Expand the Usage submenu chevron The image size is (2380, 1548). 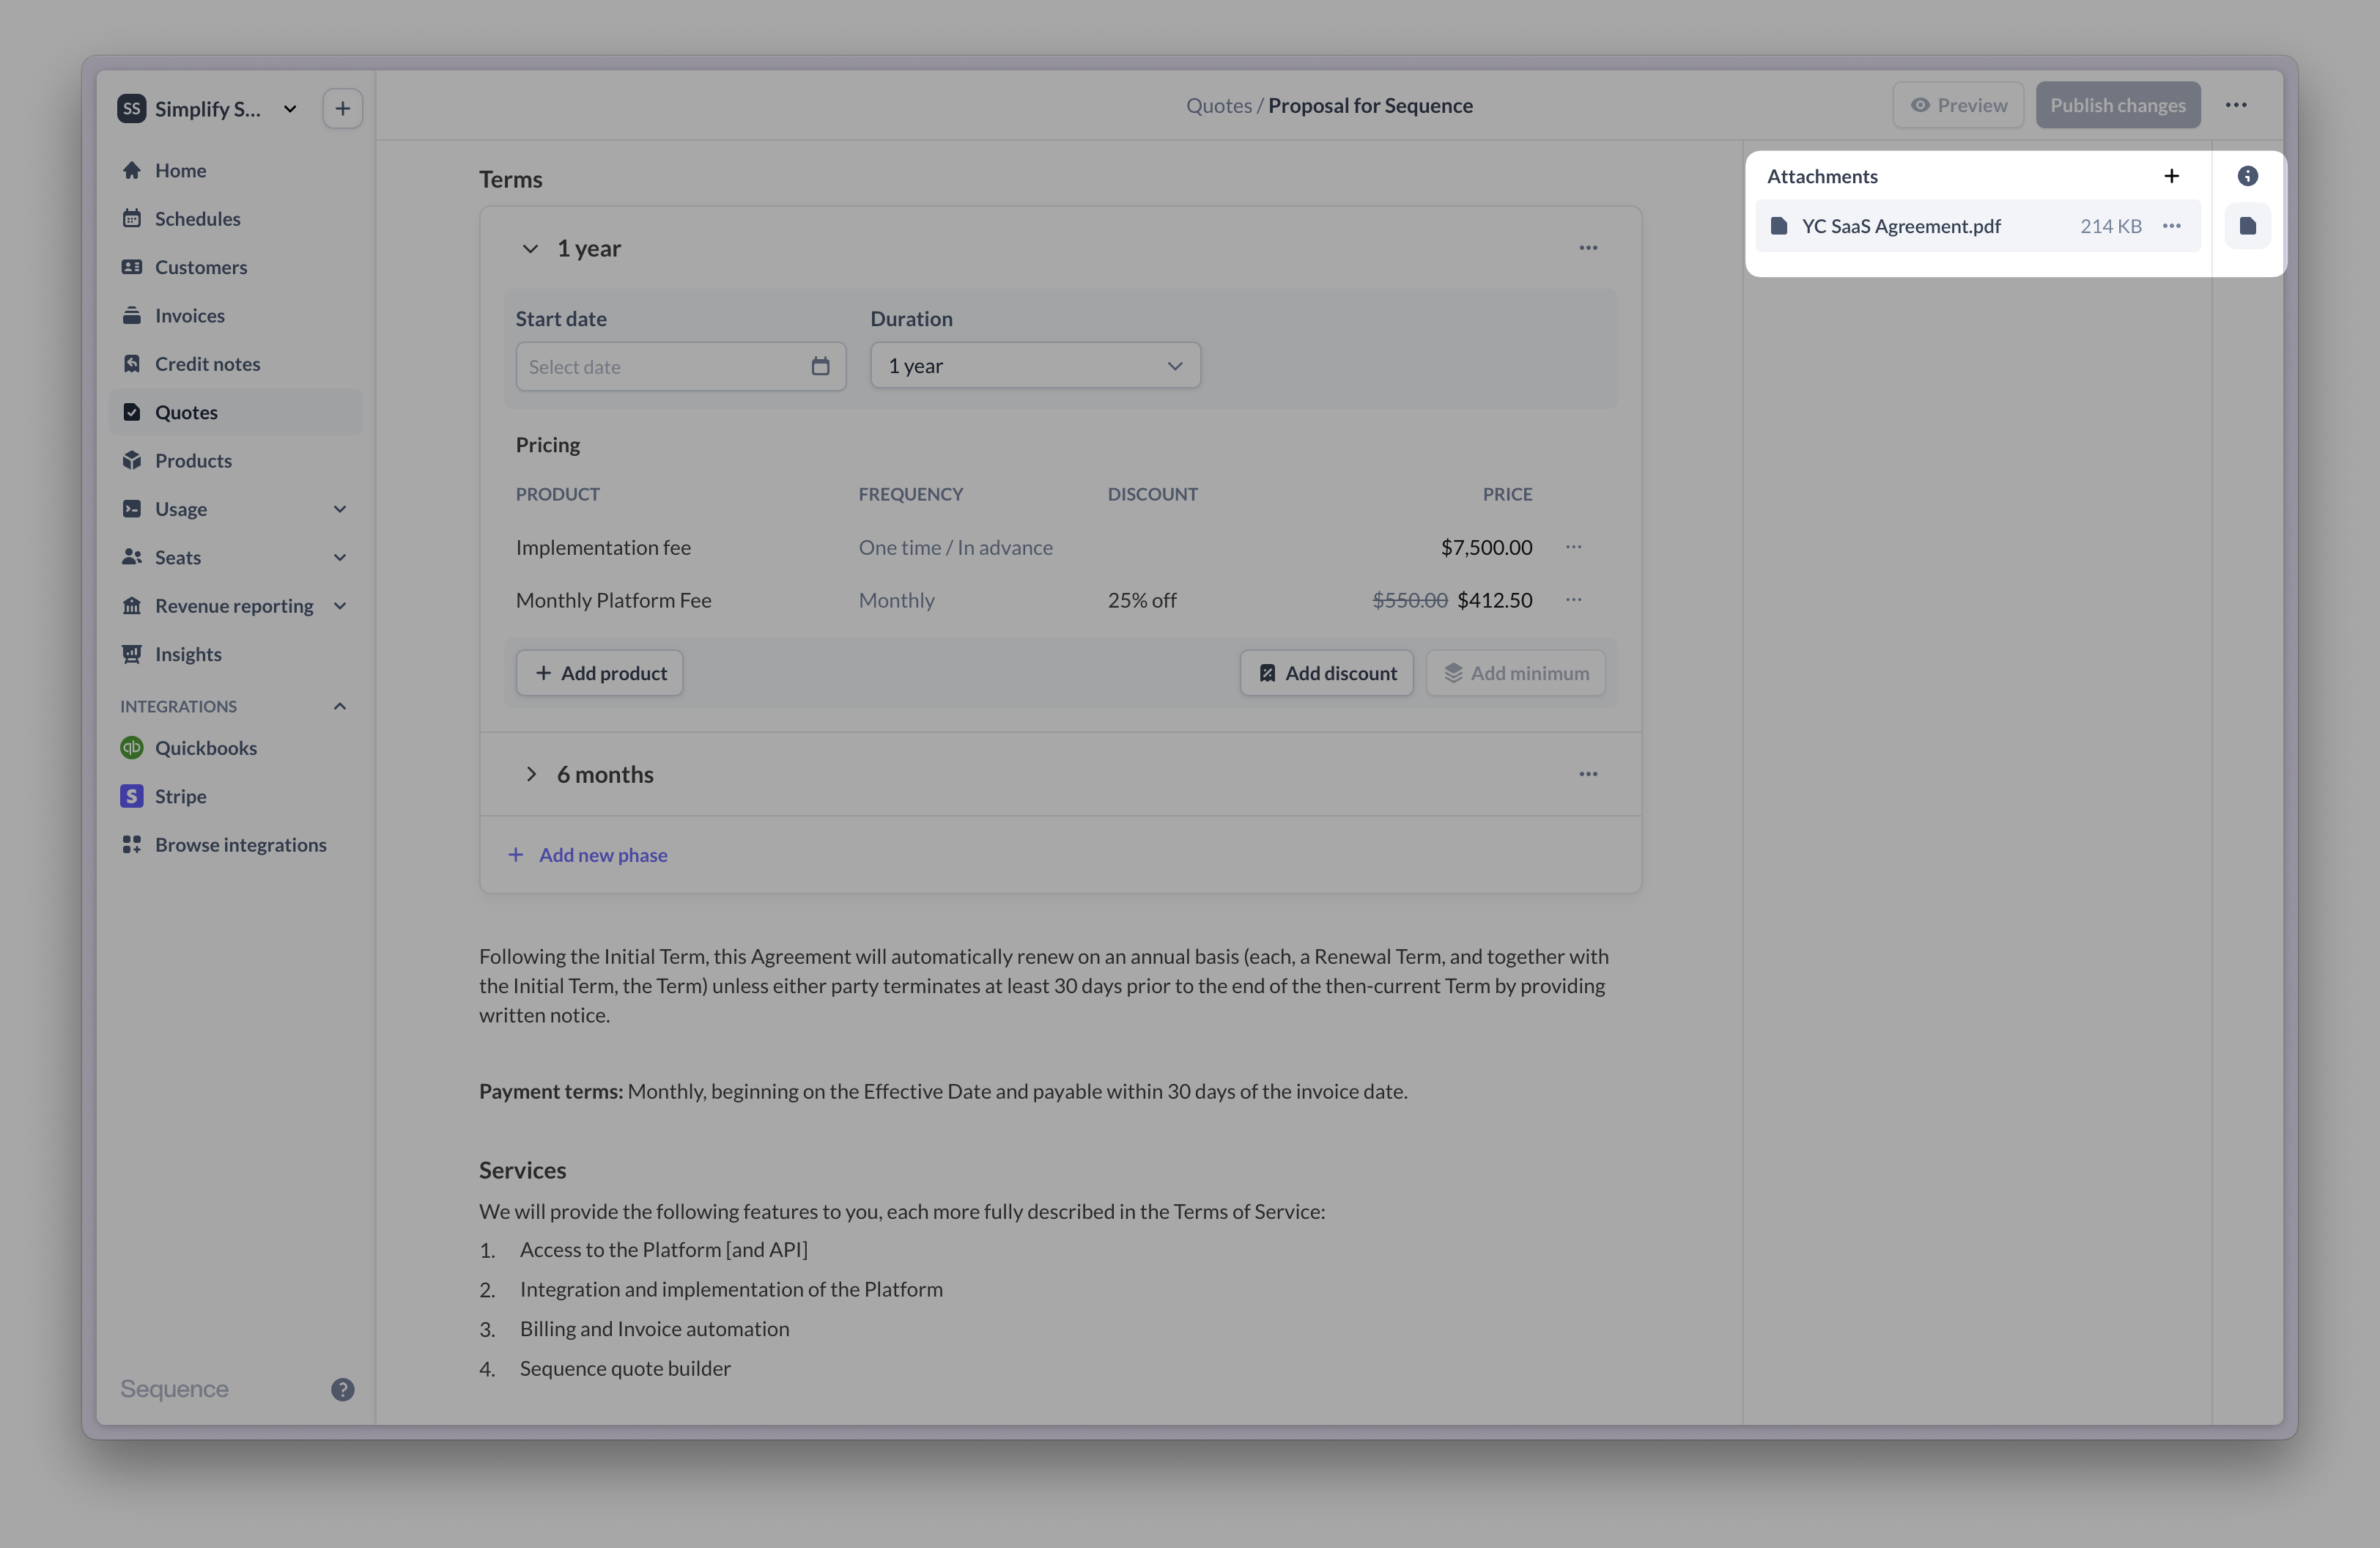tap(340, 509)
